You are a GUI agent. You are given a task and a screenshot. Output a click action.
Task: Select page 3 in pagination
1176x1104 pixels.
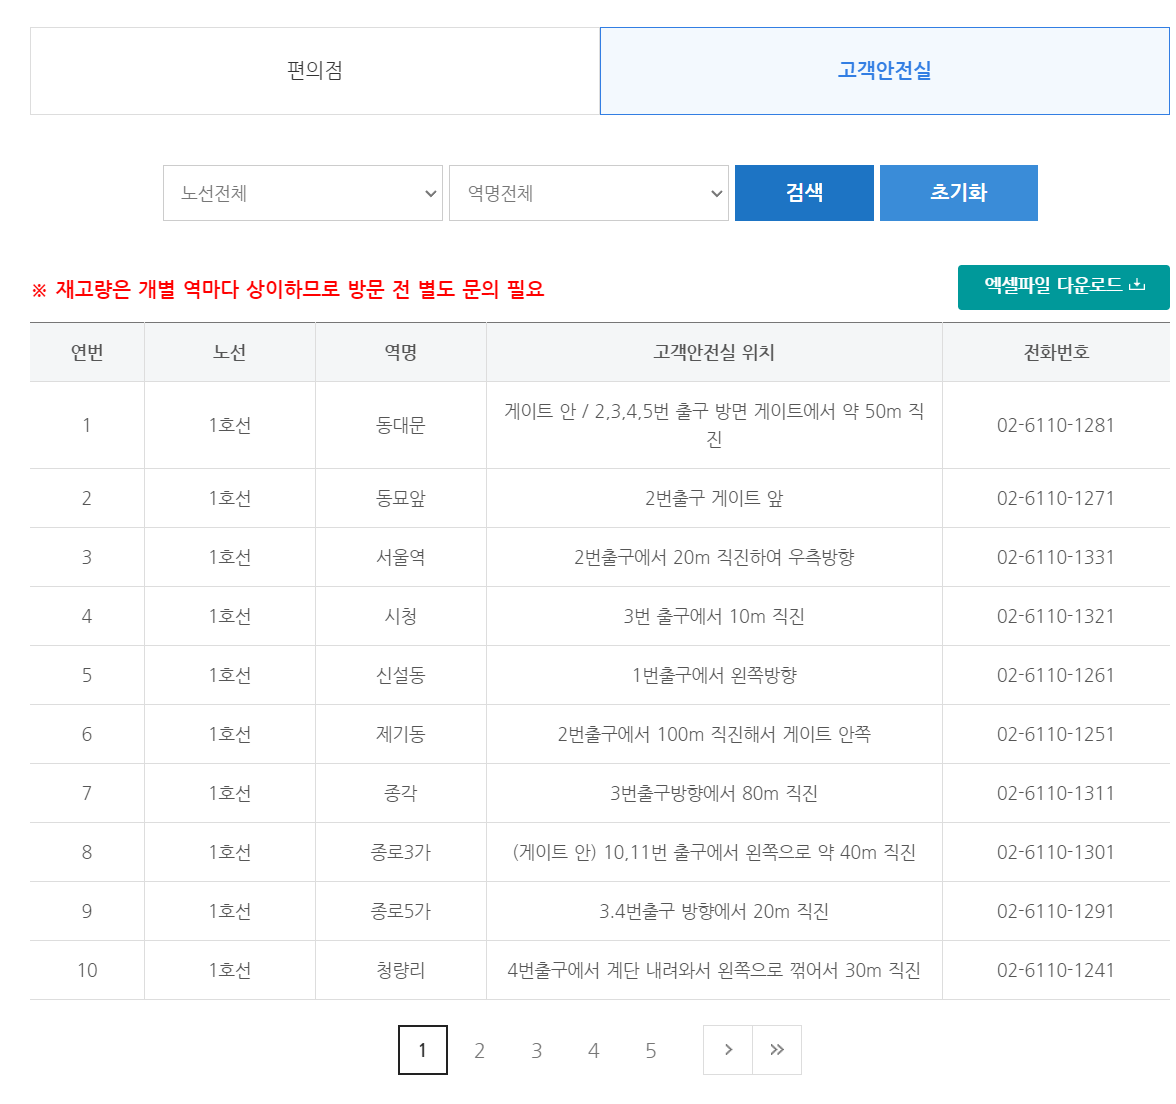(x=536, y=1050)
